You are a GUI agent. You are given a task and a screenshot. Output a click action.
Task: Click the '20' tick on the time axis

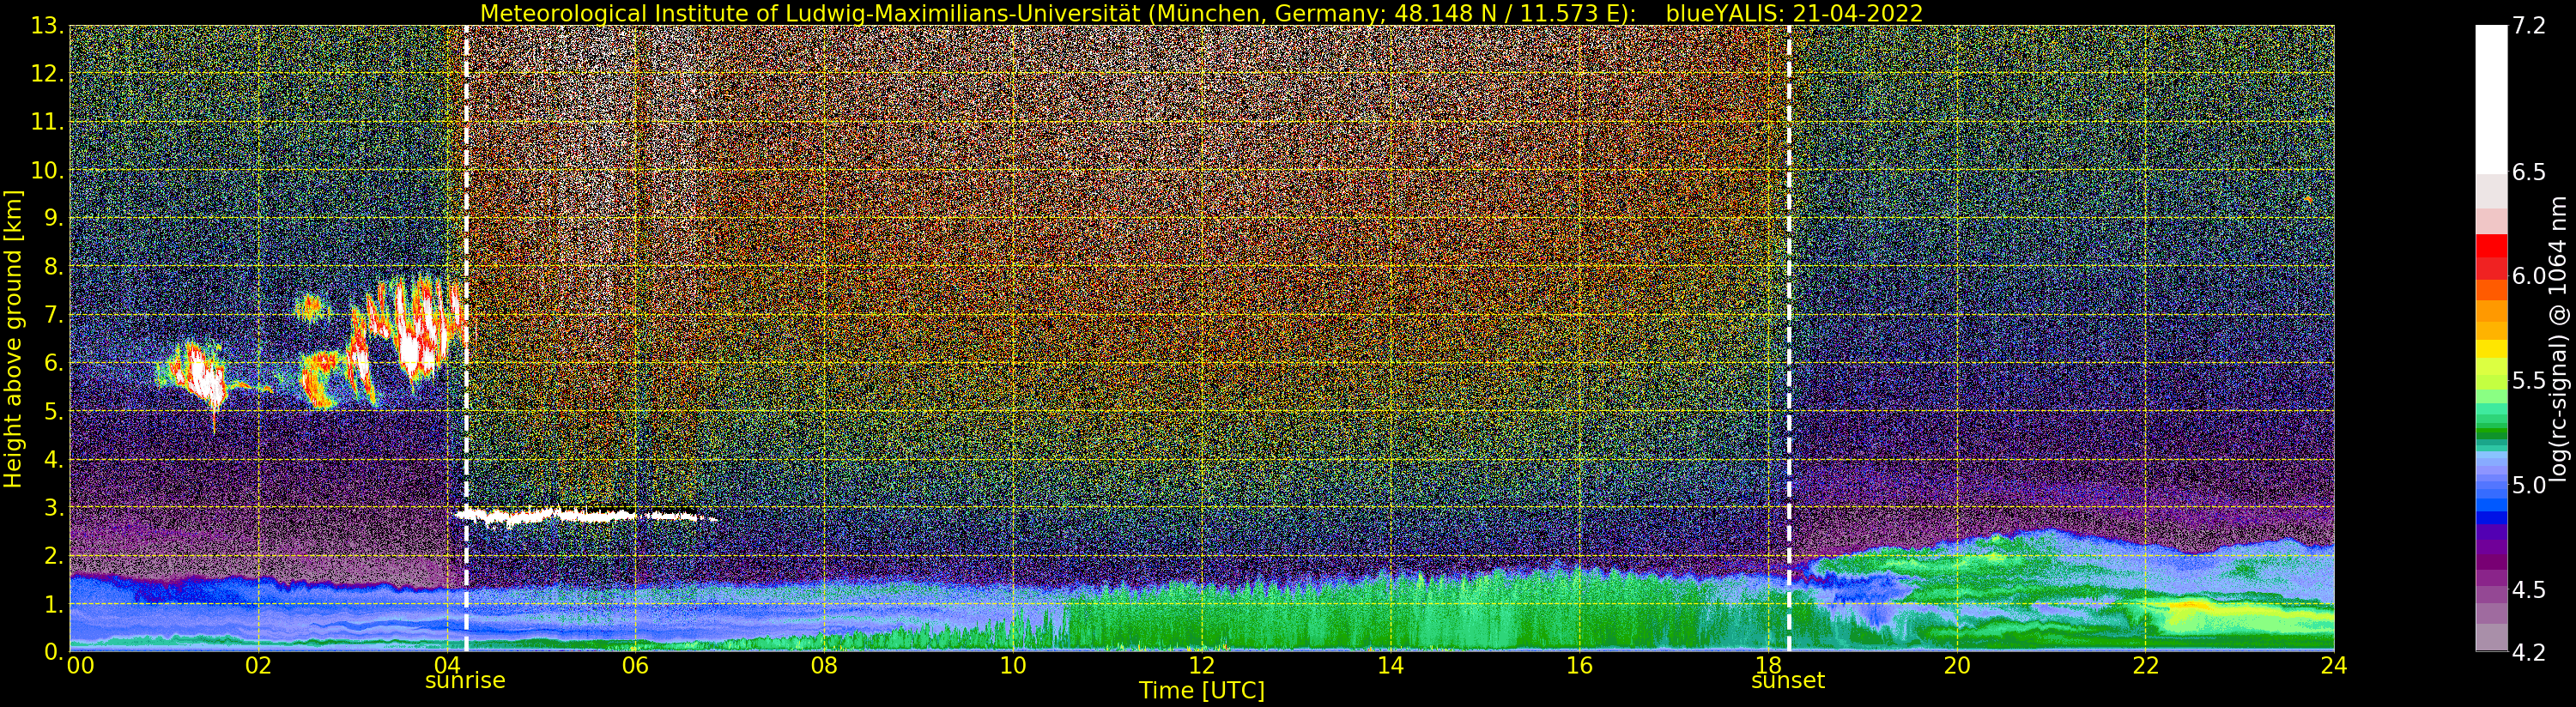(1956, 666)
